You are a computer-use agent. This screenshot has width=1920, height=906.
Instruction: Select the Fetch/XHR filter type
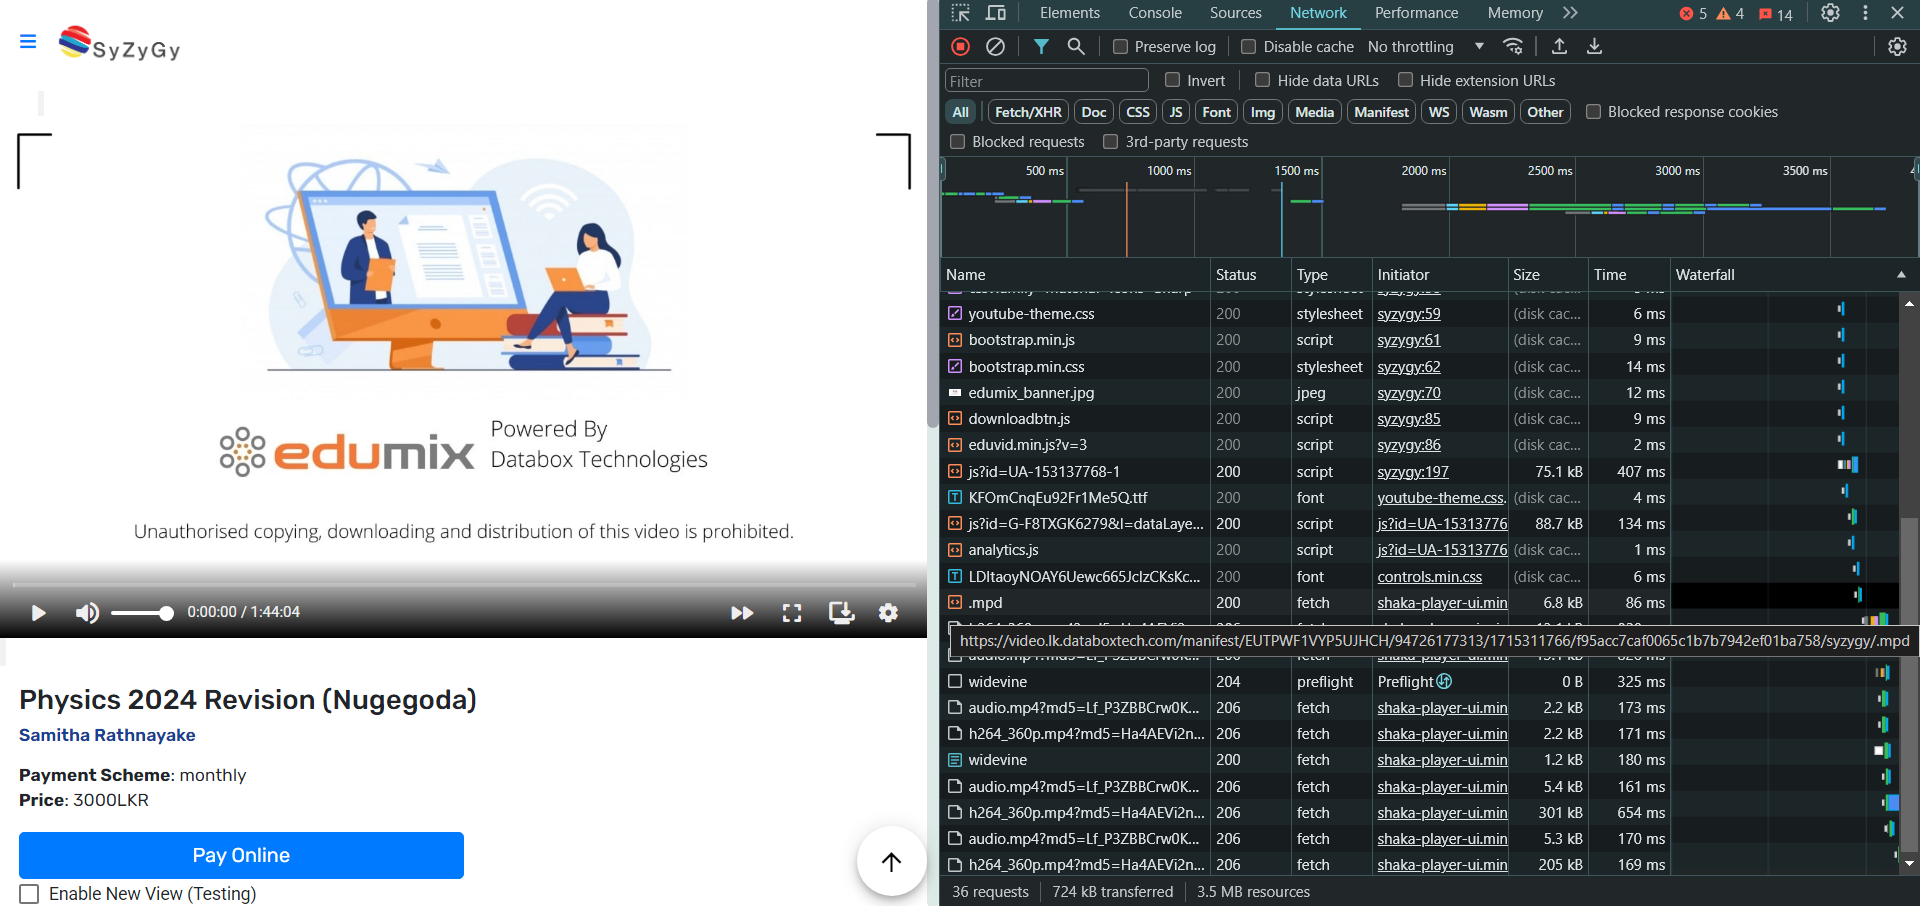(1027, 112)
